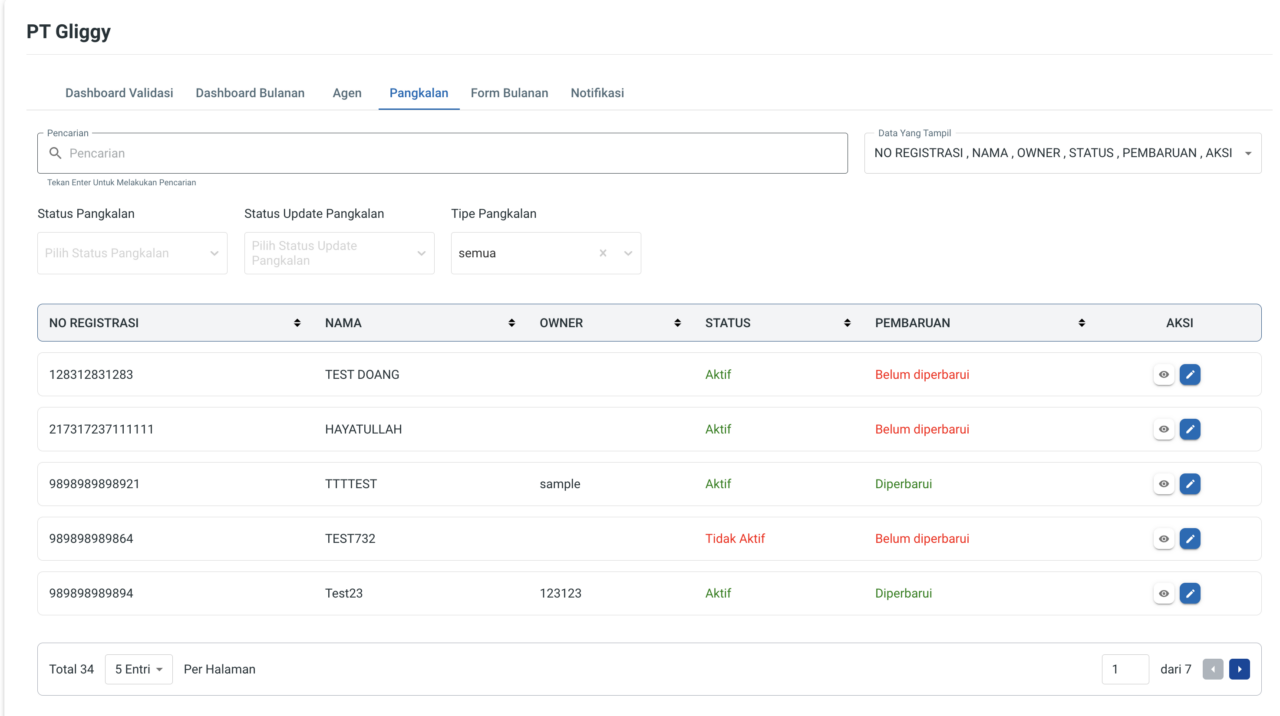1280x716 pixels.
Task: Click the edit pencil icon for Test23
Action: tap(1190, 593)
